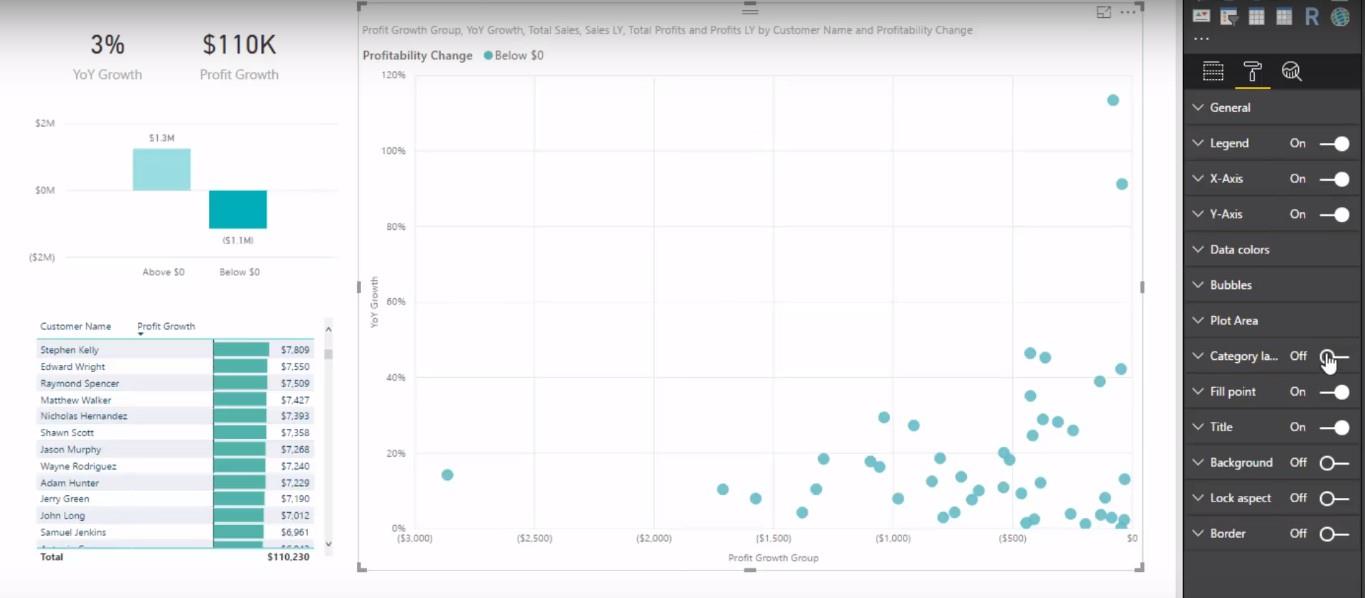Image resolution: width=1365 pixels, height=598 pixels.
Task: Expand the Title section chevron
Action: tap(1197, 427)
